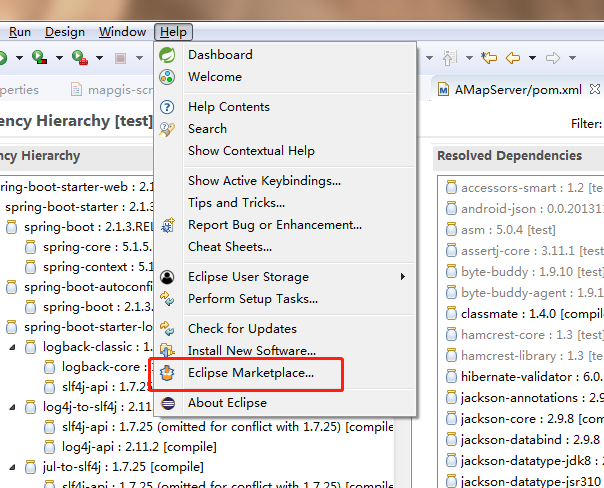Open Help Contents
Screen dimensions: 604x488
coord(229,107)
